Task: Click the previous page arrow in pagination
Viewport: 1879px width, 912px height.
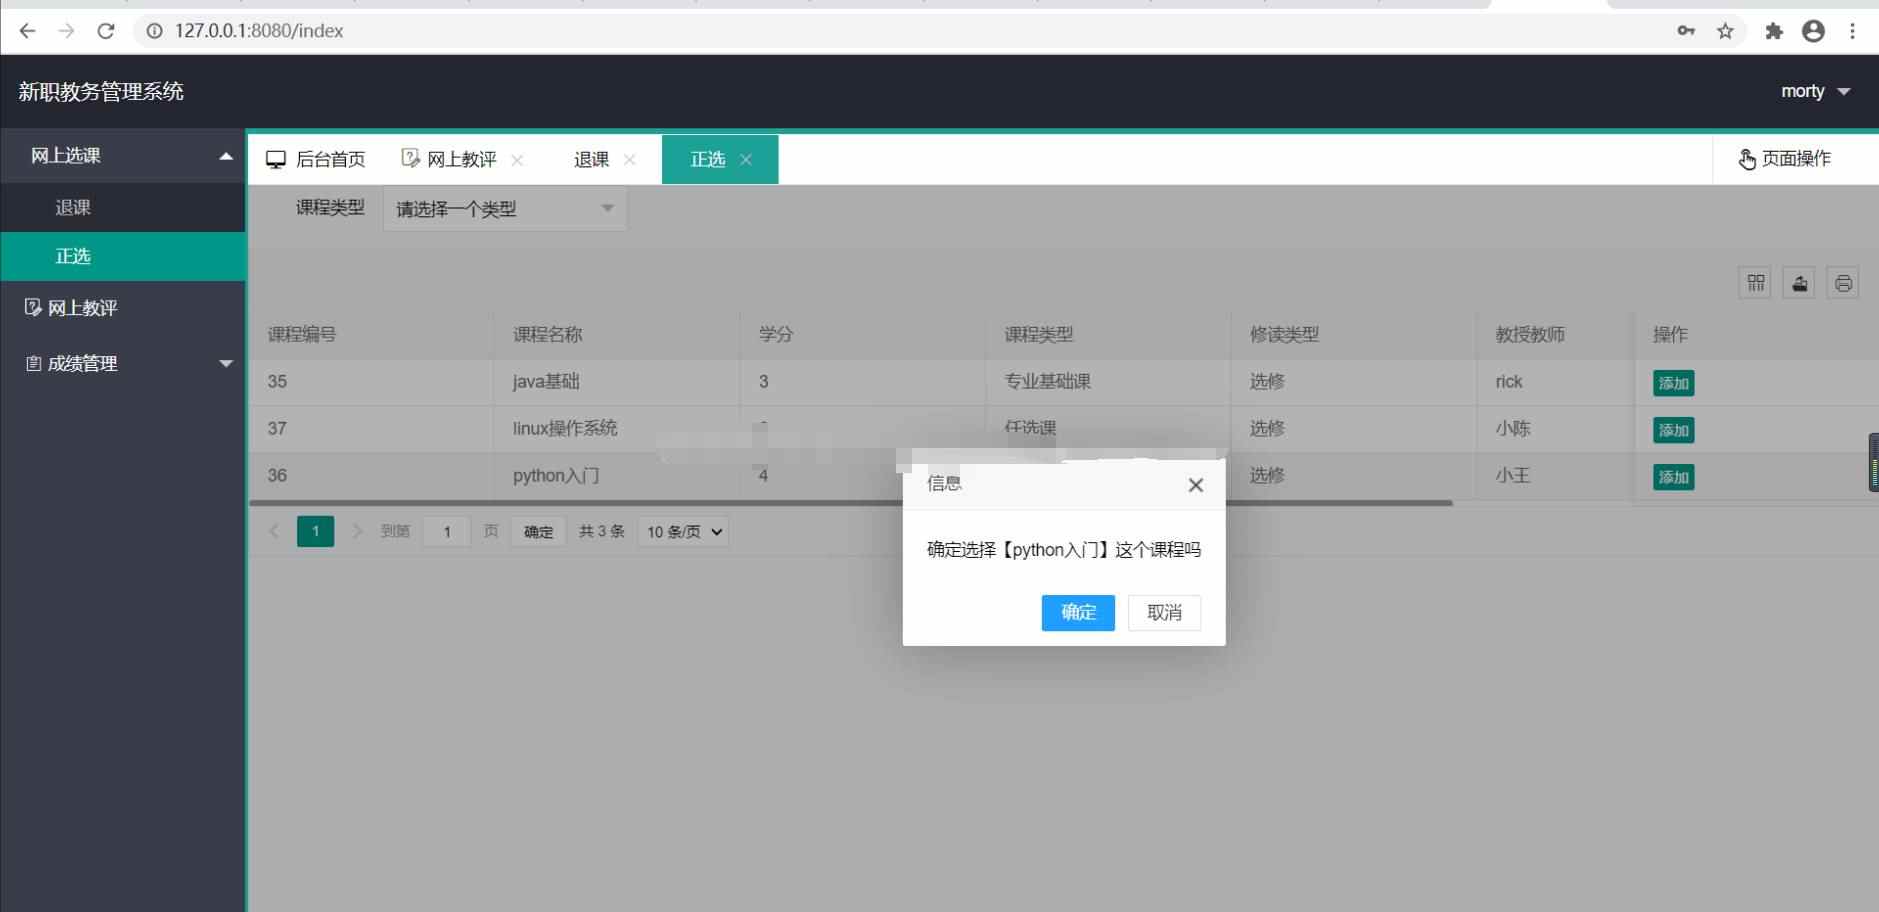Action: pyautogui.click(x=274, y=531)
